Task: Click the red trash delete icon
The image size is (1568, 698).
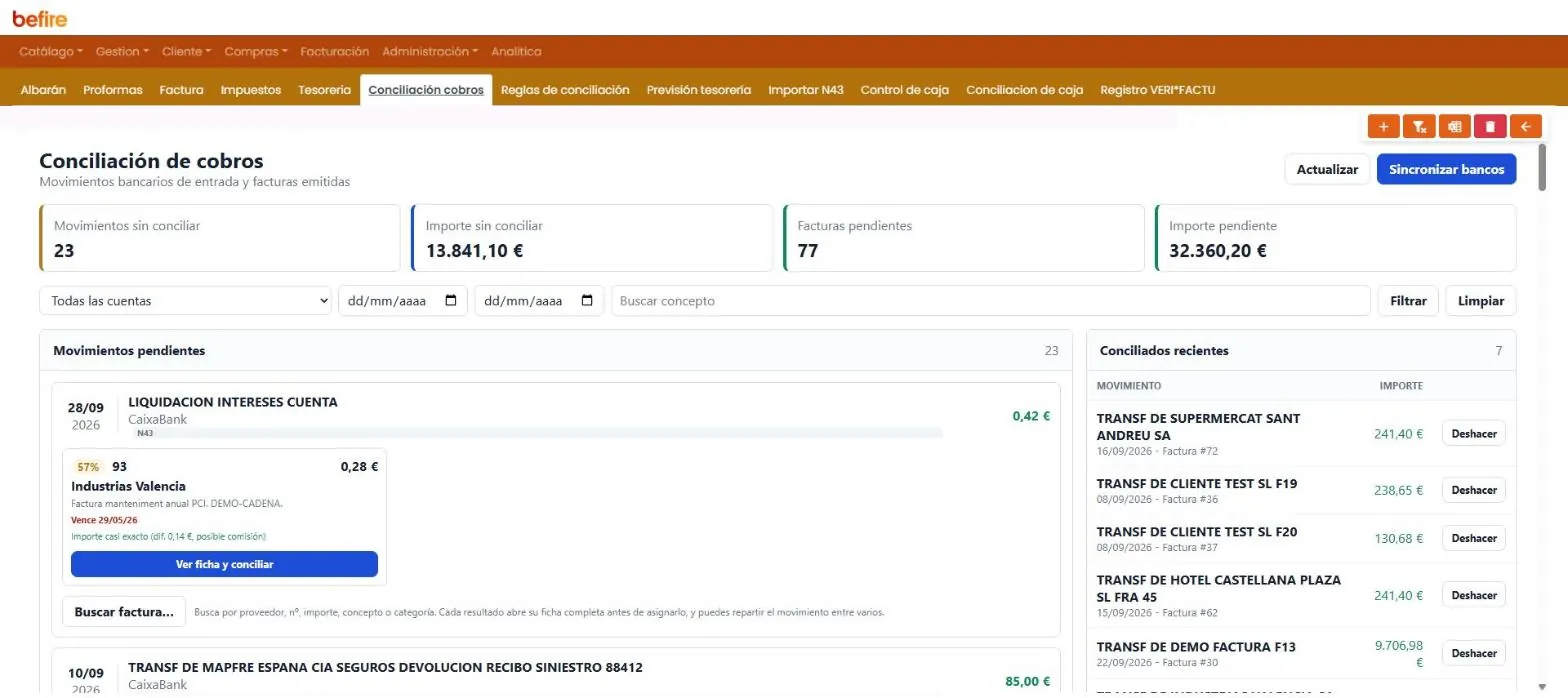Action: pyautogui.click(x=1490, y=127)
